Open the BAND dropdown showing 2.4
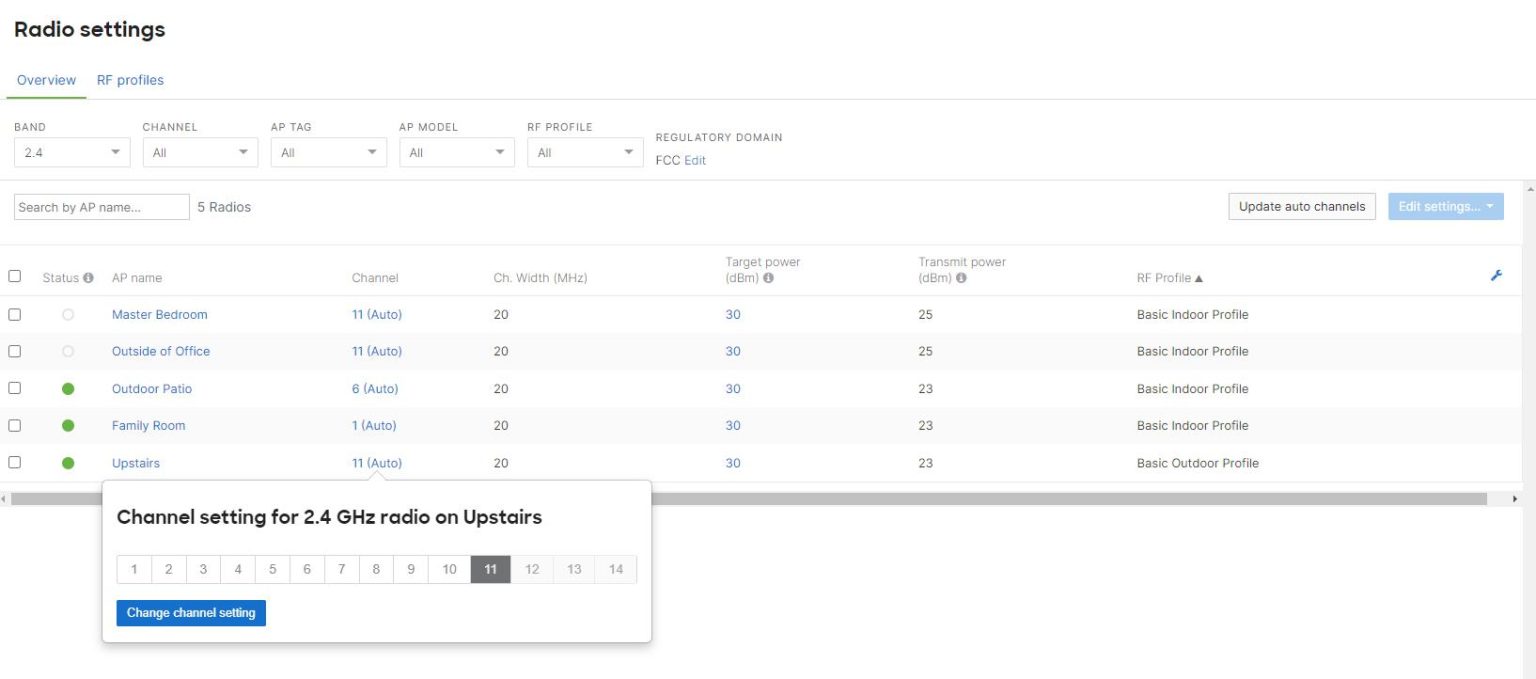 [71, 151]
